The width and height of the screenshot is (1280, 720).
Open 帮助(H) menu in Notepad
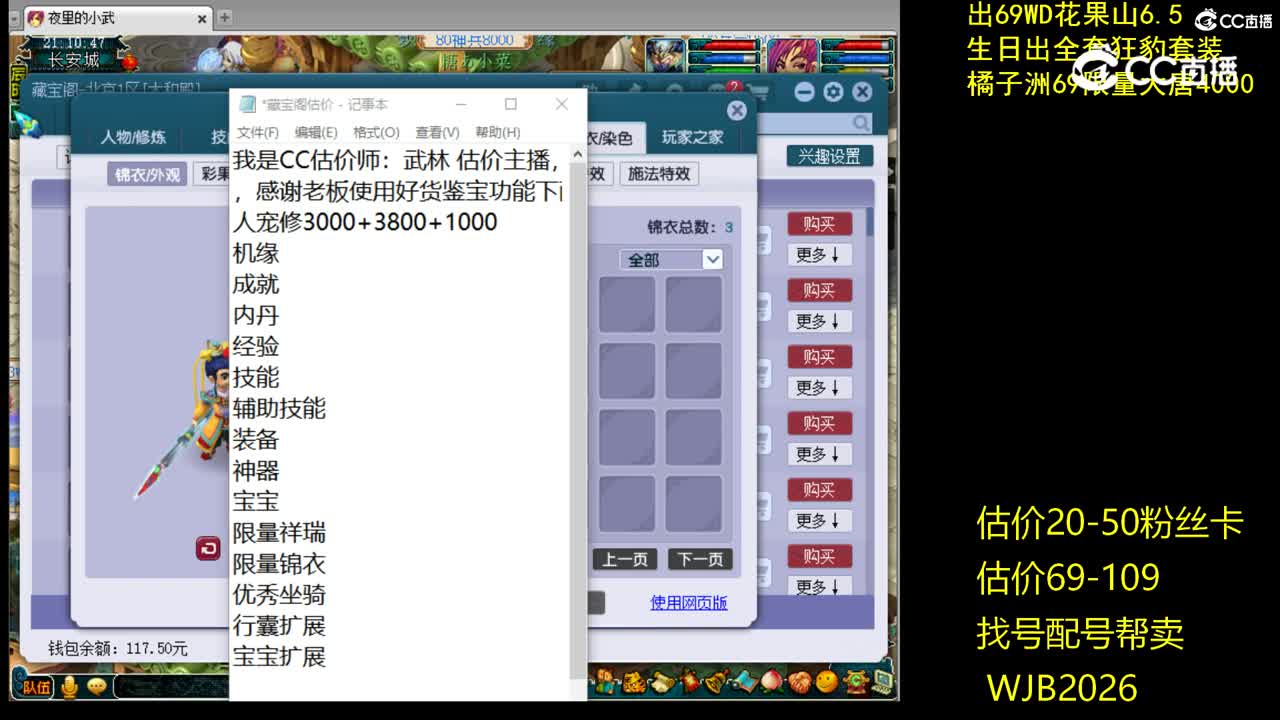[498, 132]
